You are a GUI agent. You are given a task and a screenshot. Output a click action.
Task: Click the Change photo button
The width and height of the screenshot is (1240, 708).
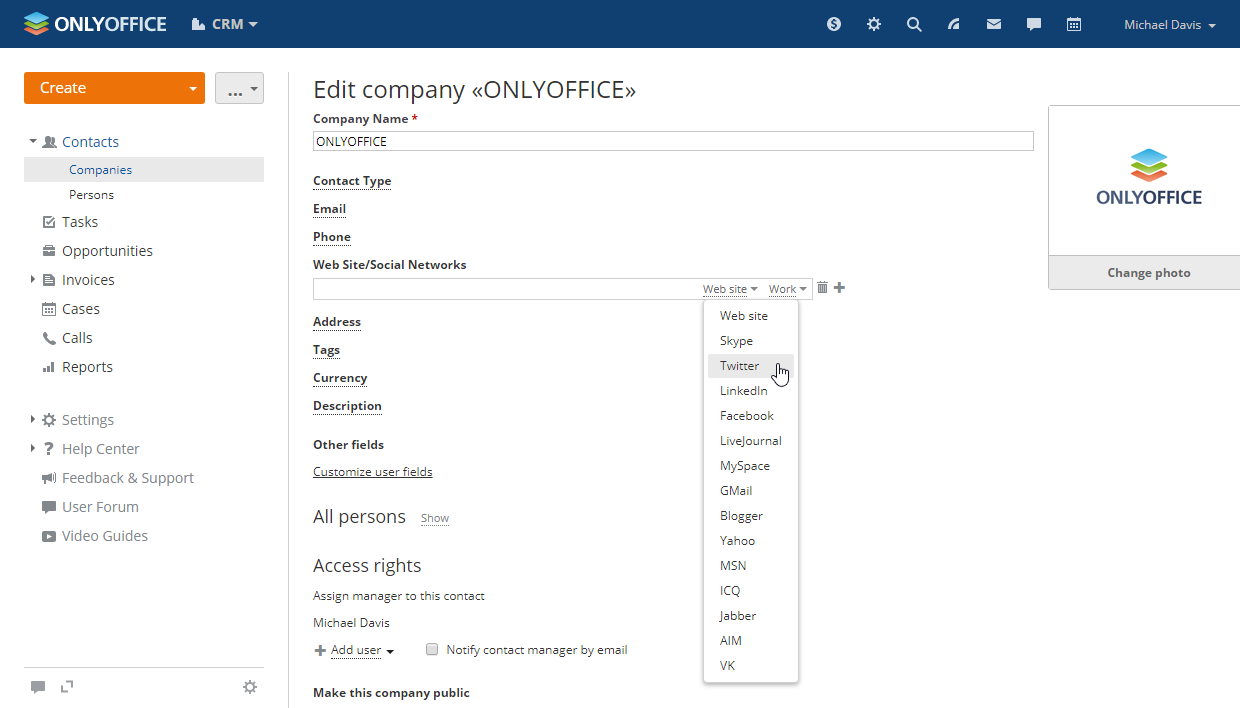pyautogui.click(x=1149, y=273)
